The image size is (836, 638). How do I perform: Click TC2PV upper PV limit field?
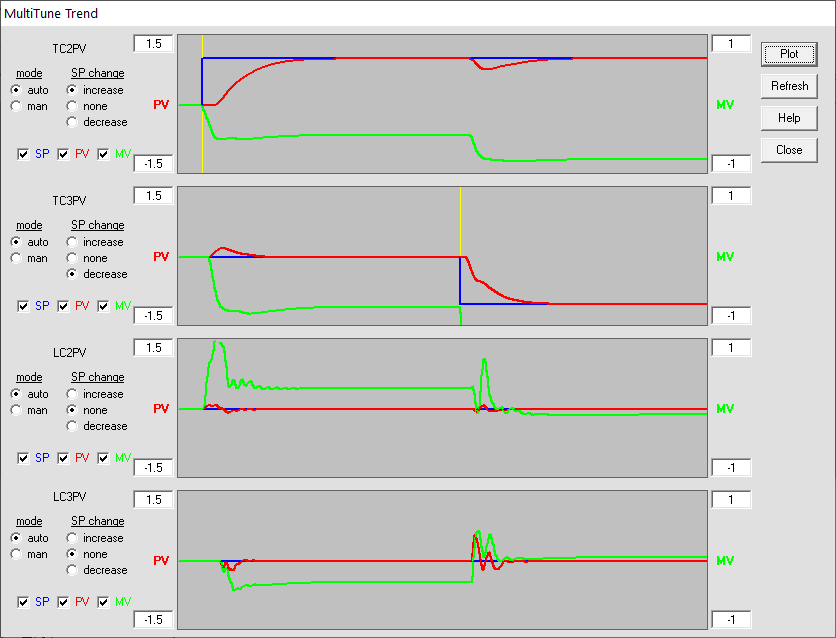[x=153, y=44]
